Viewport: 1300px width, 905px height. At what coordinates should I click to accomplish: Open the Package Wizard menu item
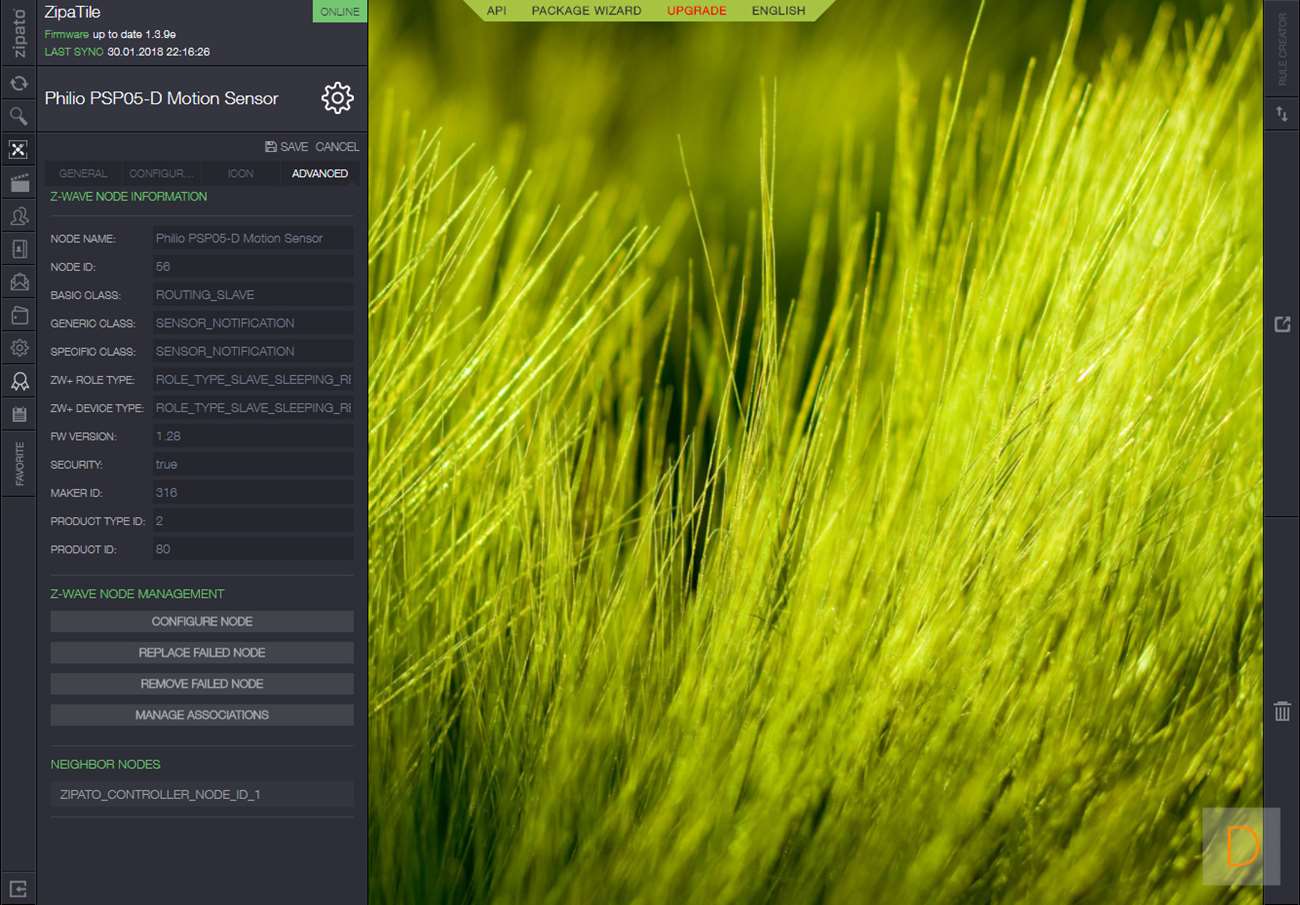tap(586, 10)
